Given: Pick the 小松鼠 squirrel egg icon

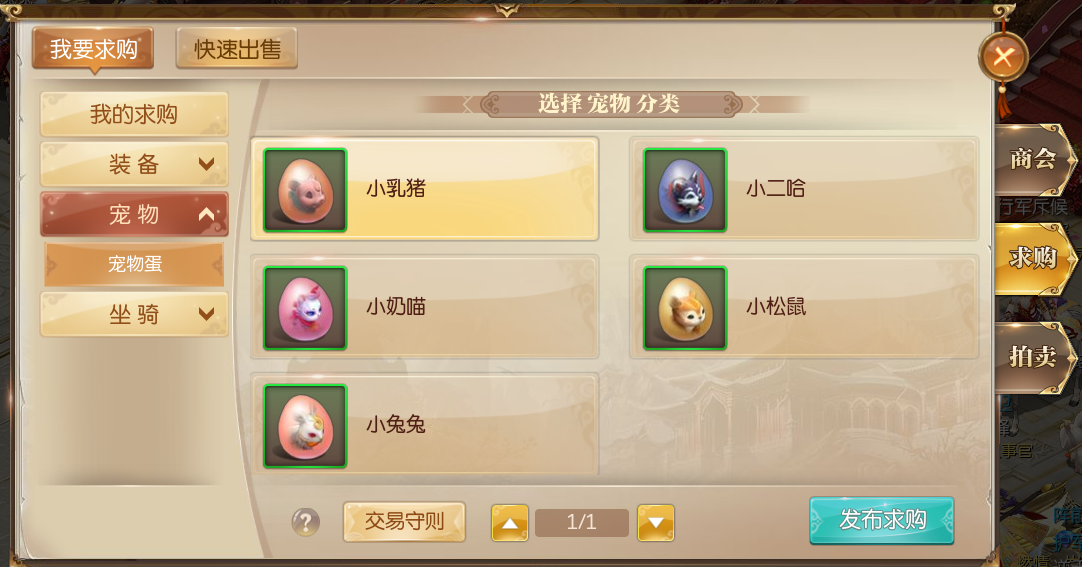Looking at the screenshot, I should tap(685, 308).
